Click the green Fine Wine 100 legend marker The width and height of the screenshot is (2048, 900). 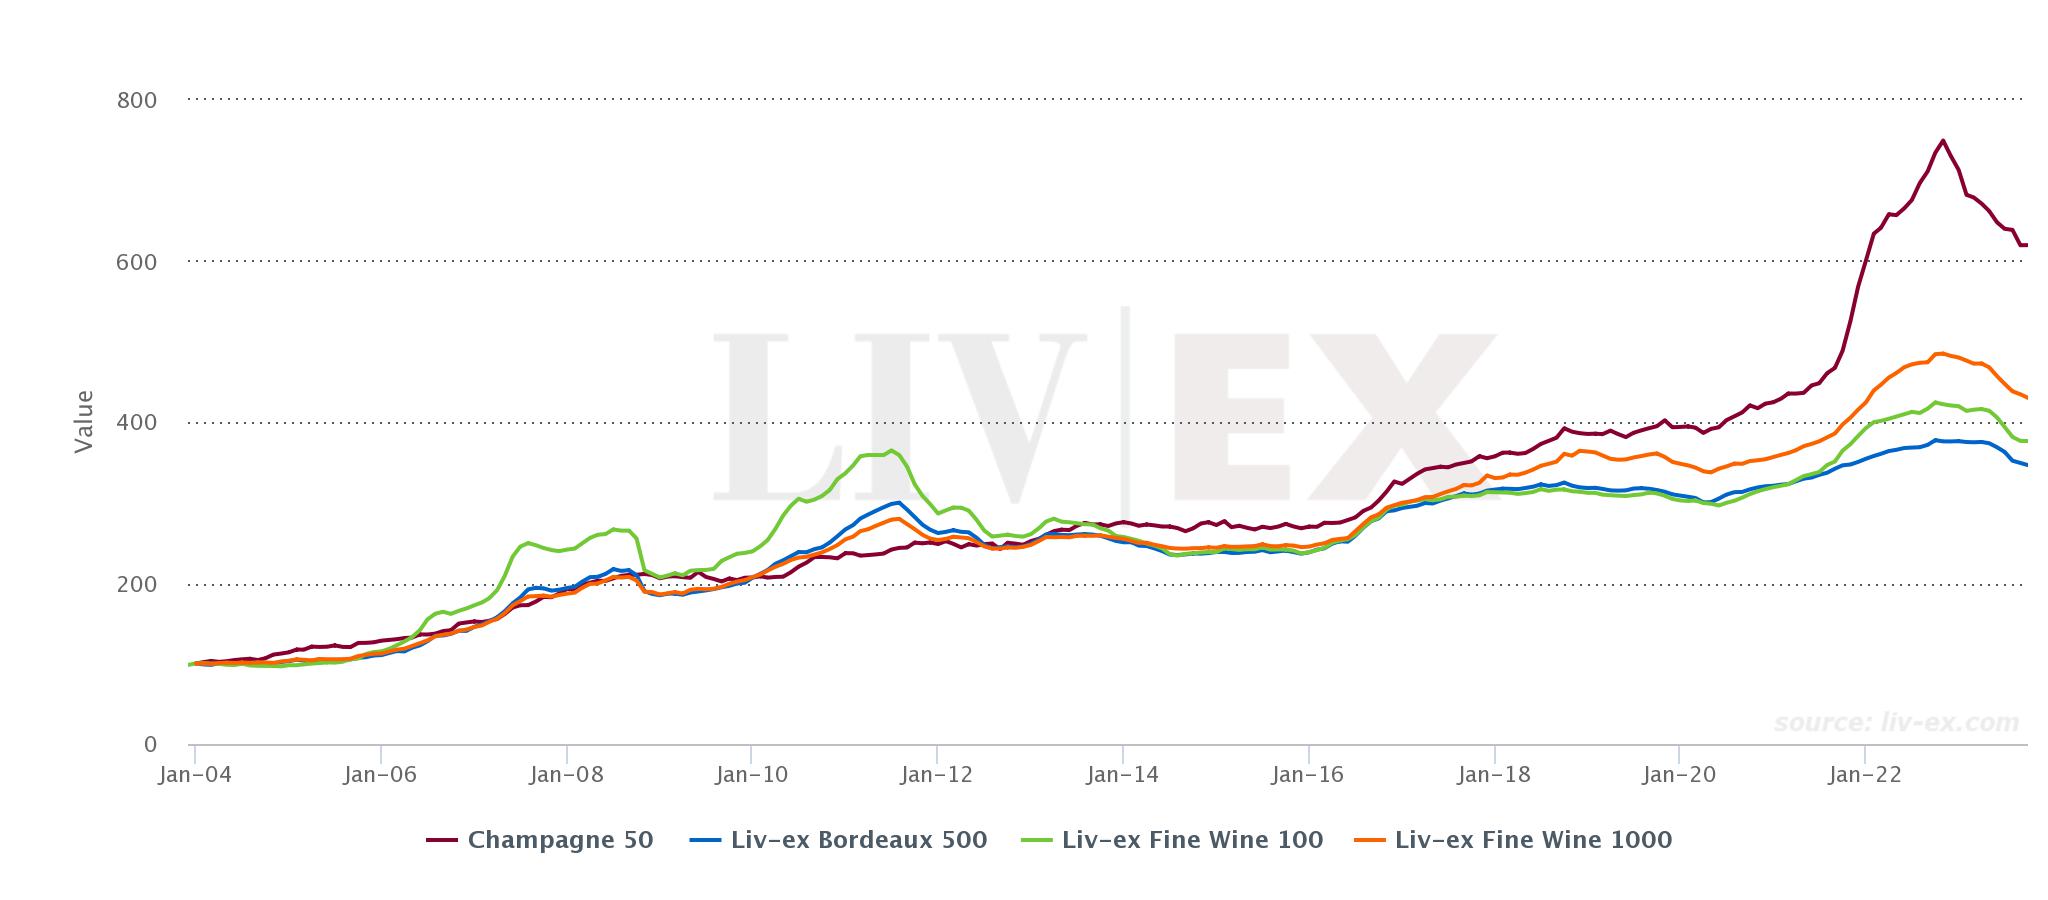pos(1037,840)
